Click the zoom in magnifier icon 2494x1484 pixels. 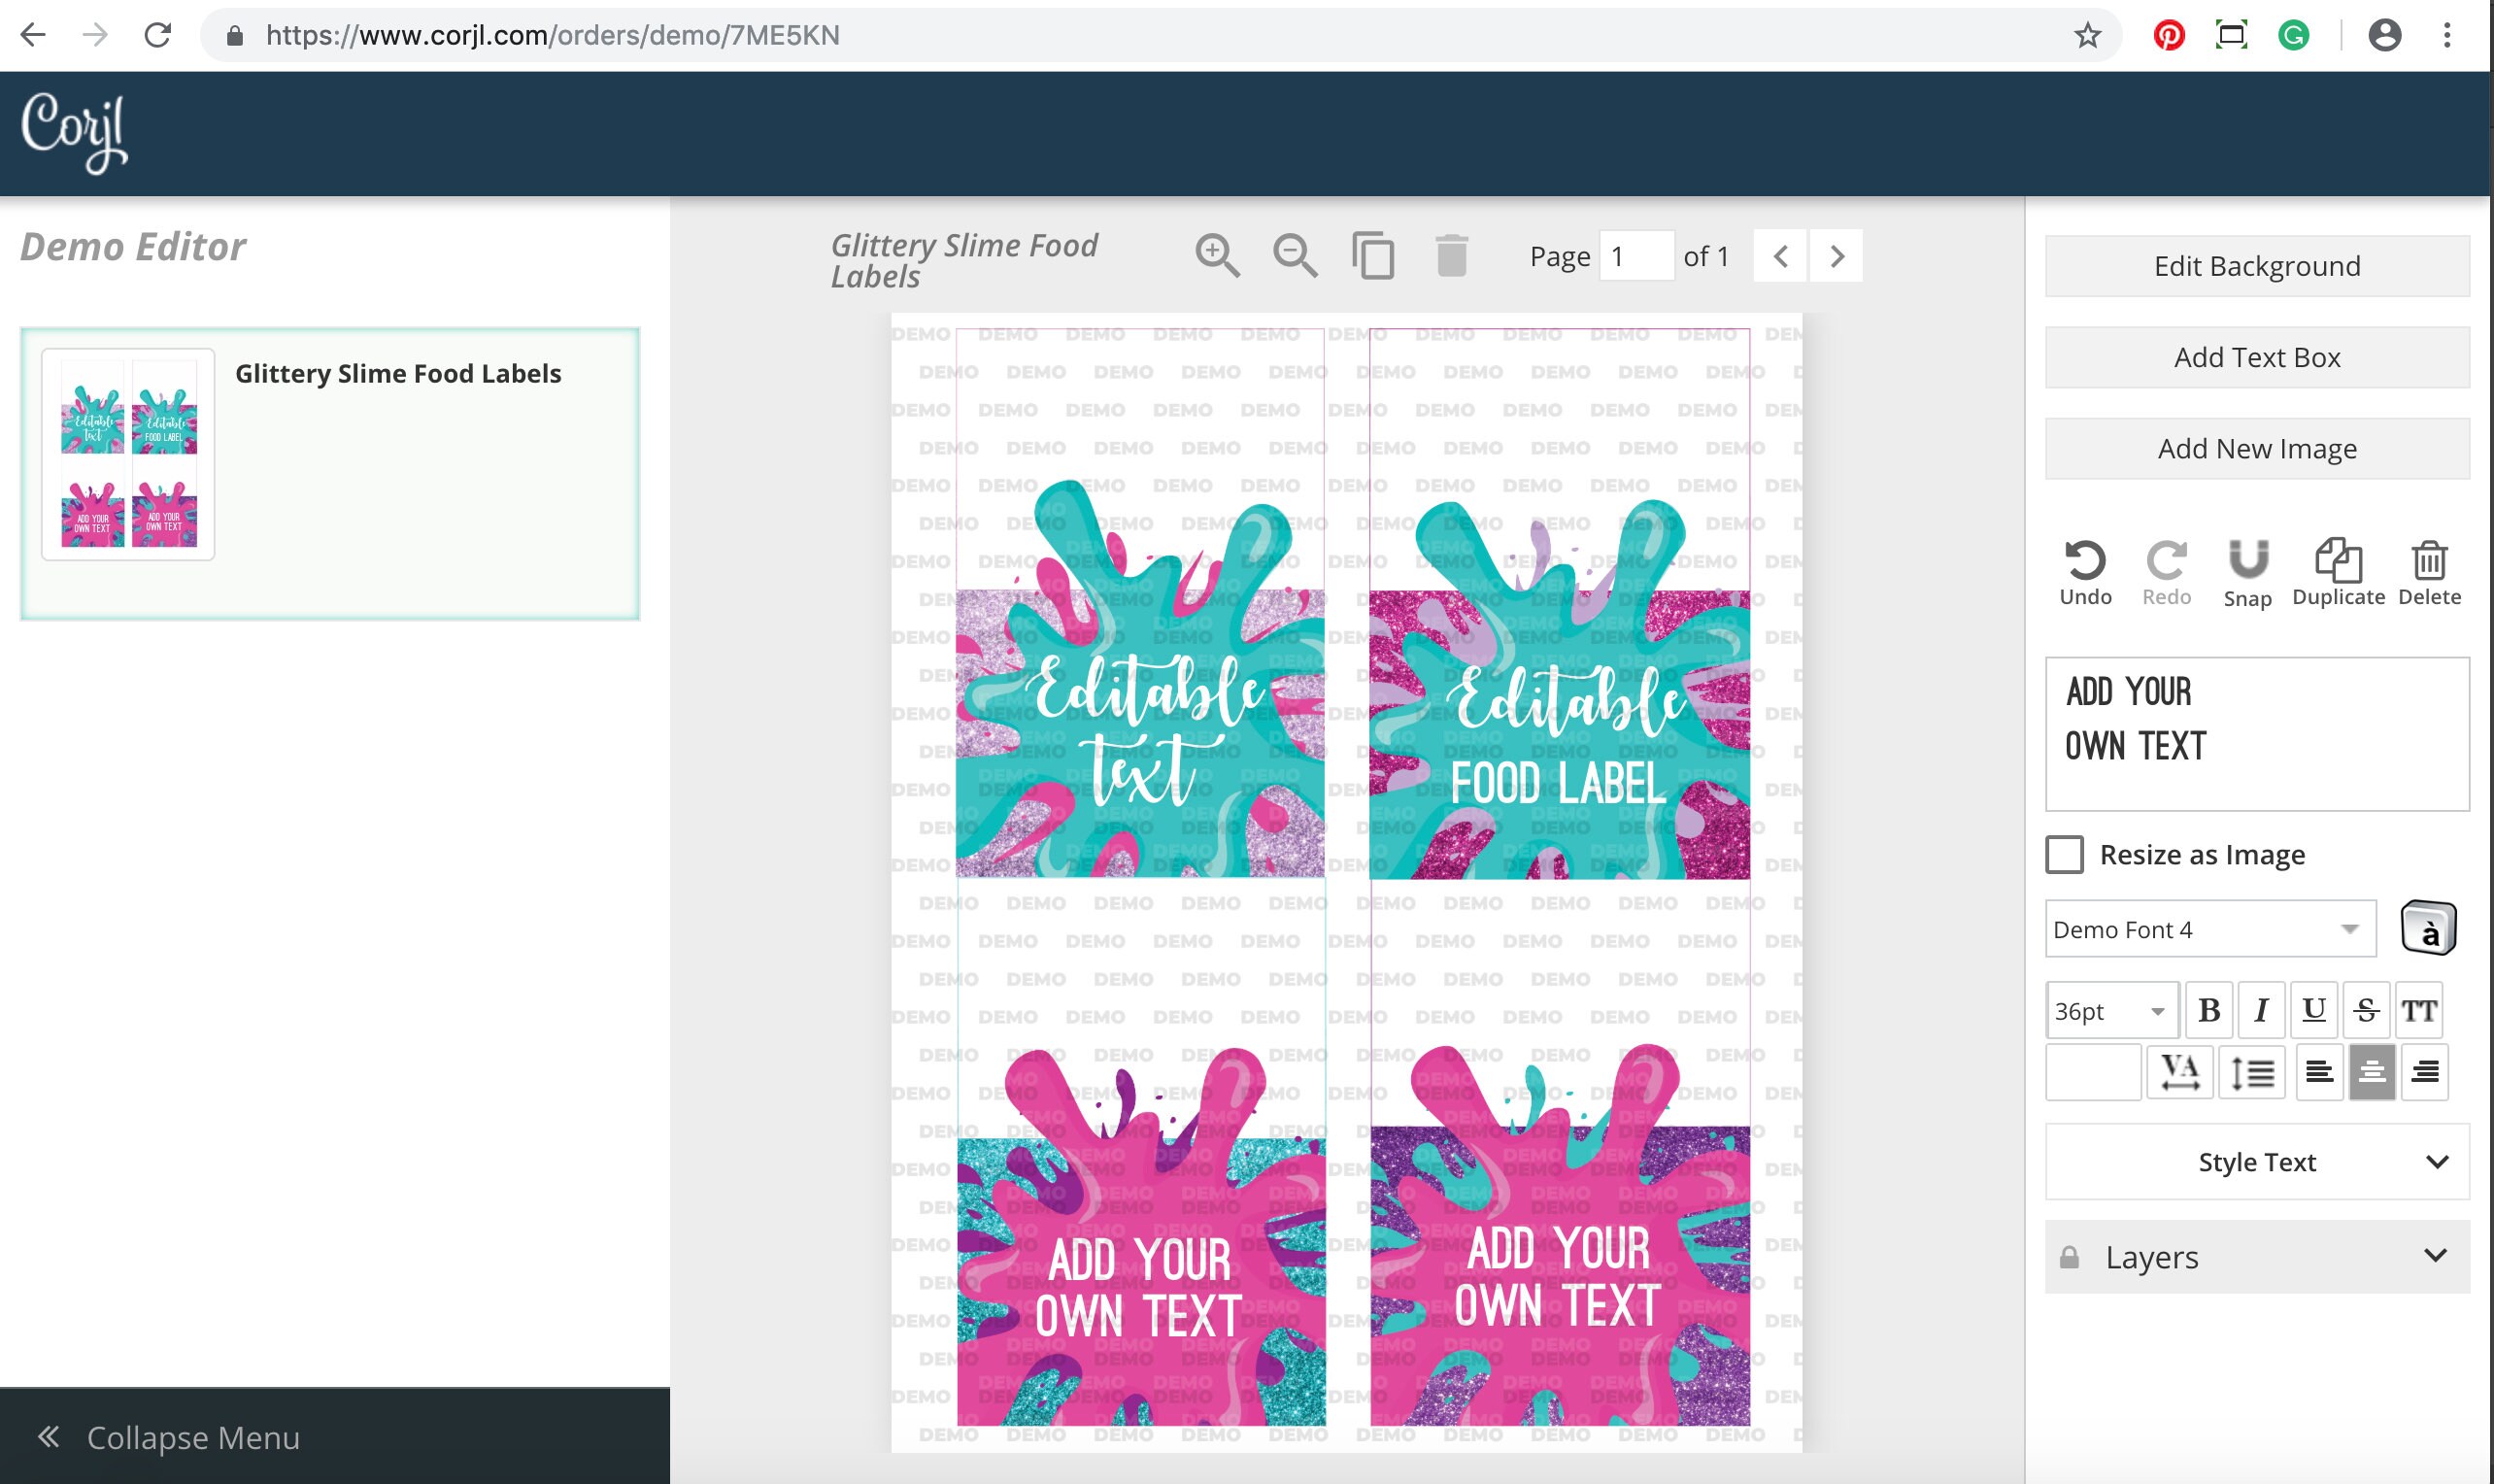pos(1217,256)
